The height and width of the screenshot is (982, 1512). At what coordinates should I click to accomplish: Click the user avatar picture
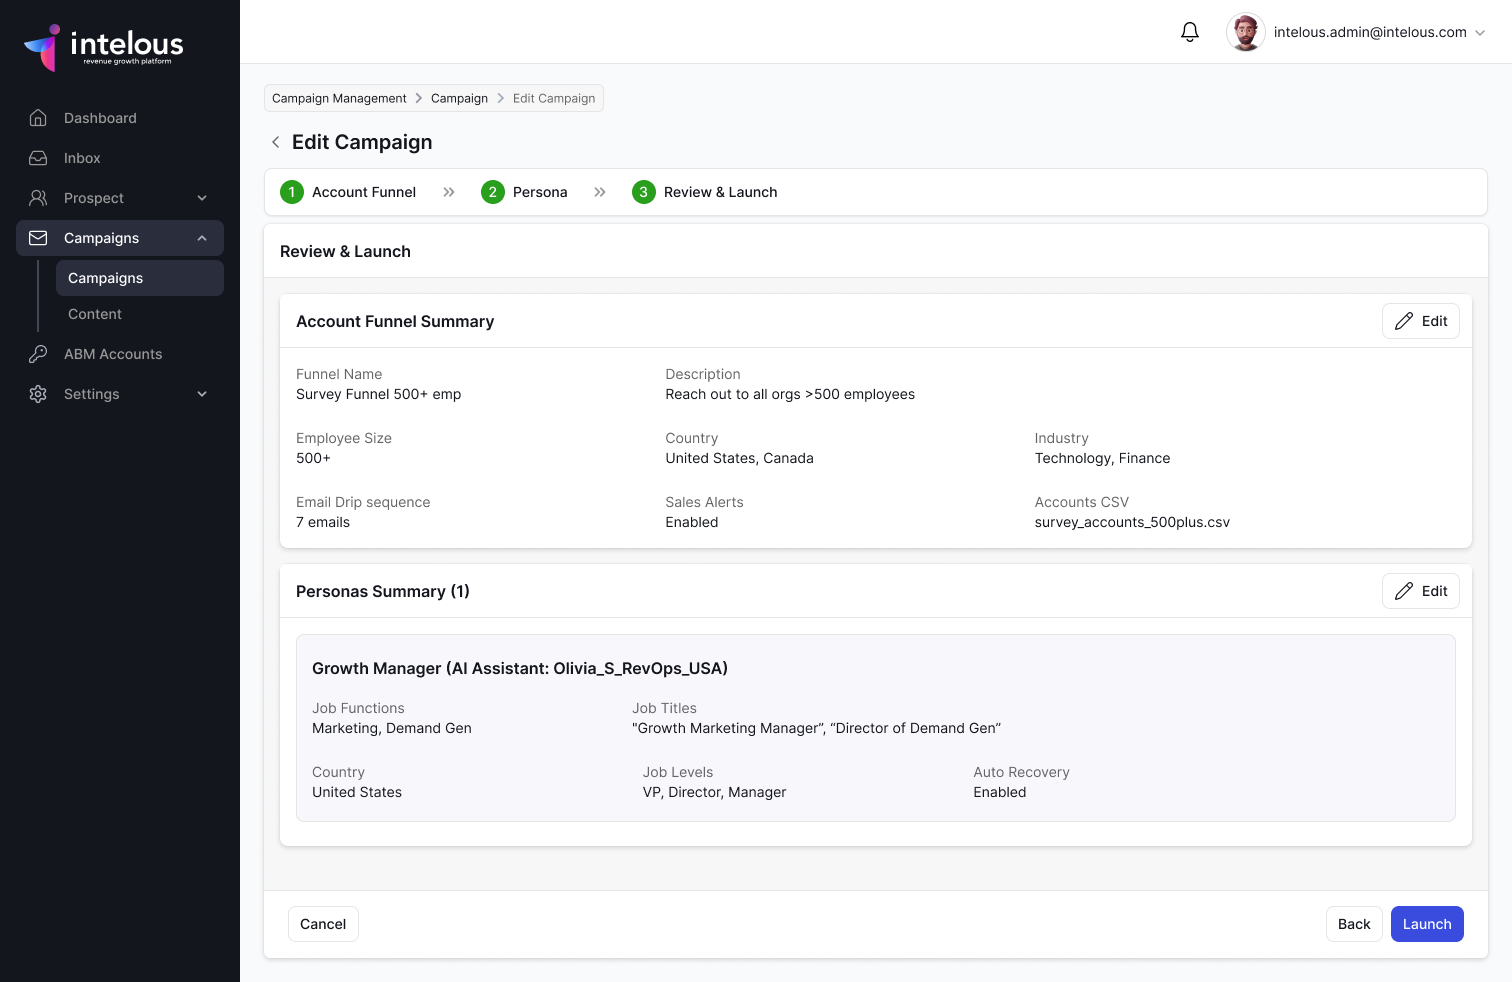click(x=1245, y=32)
